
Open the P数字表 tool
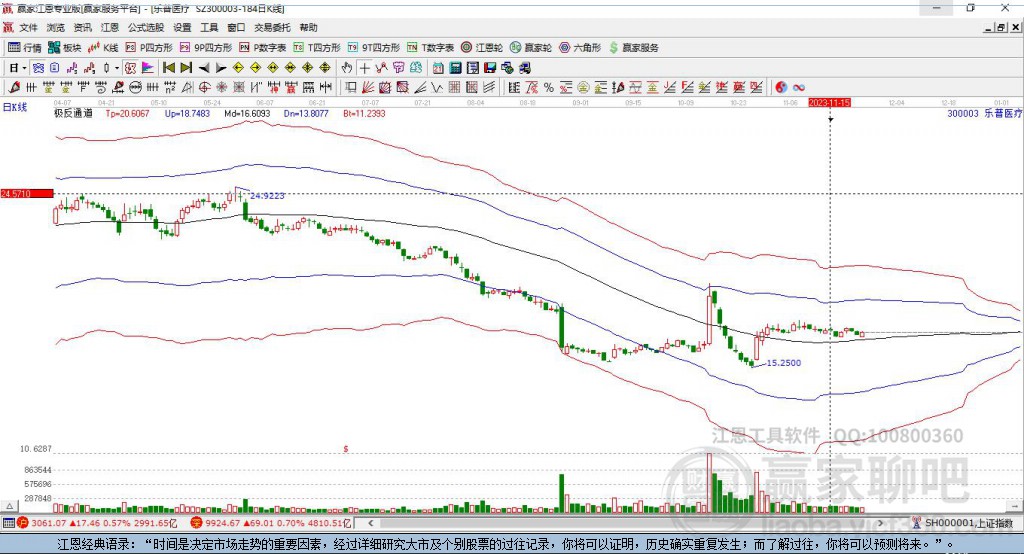263,48
